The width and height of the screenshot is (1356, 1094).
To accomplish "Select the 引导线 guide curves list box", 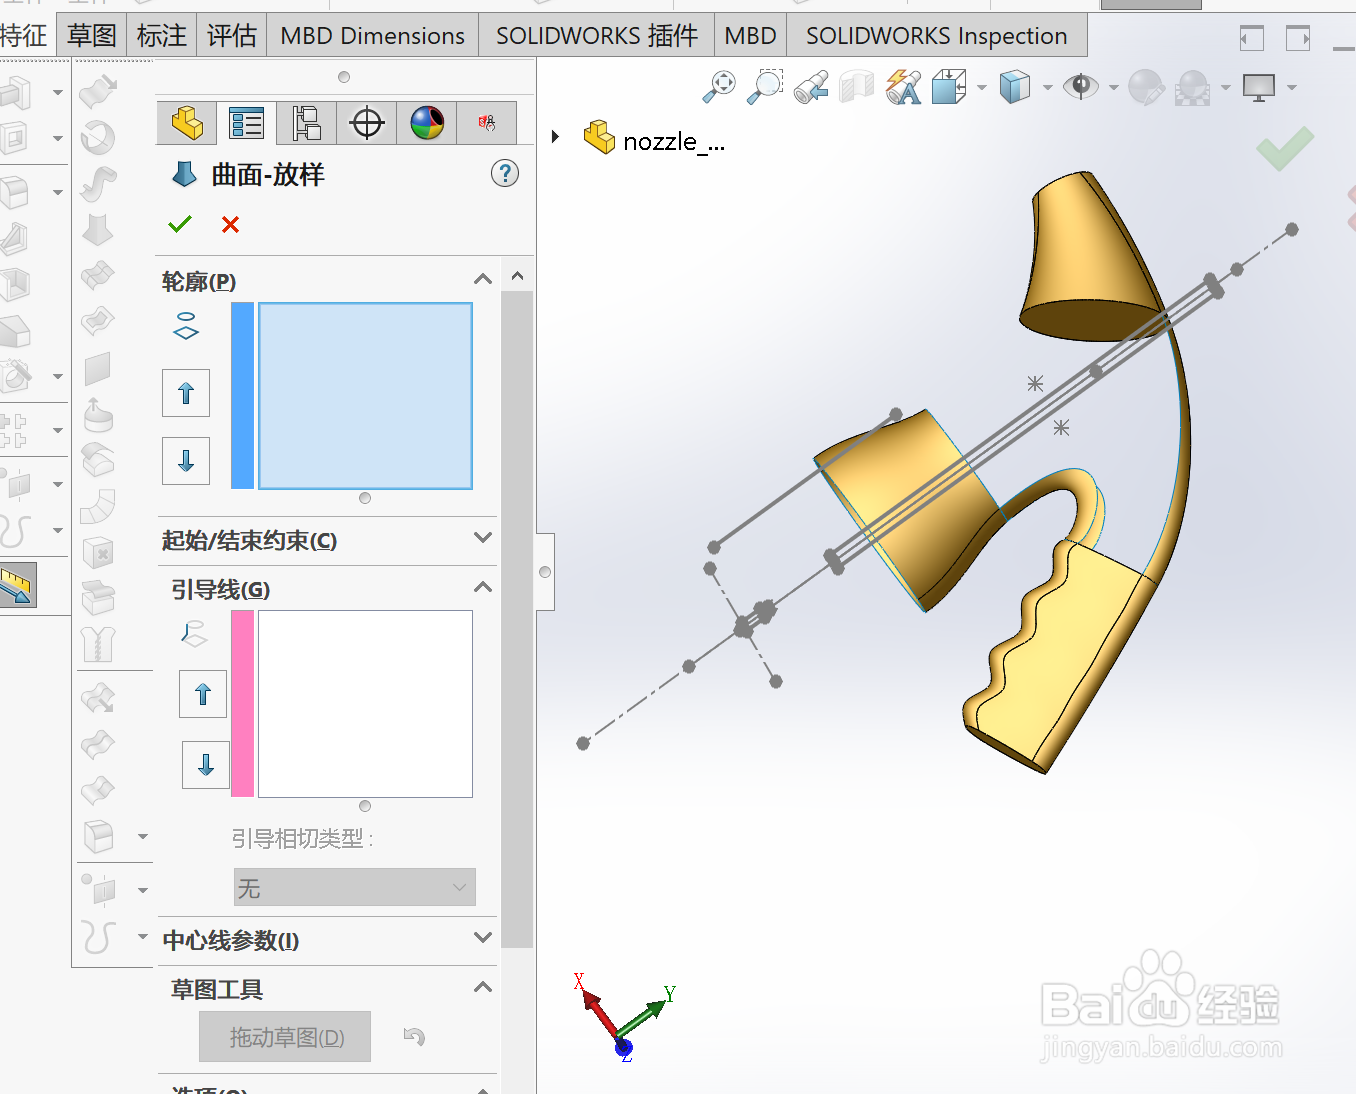I will coord(365,704).
